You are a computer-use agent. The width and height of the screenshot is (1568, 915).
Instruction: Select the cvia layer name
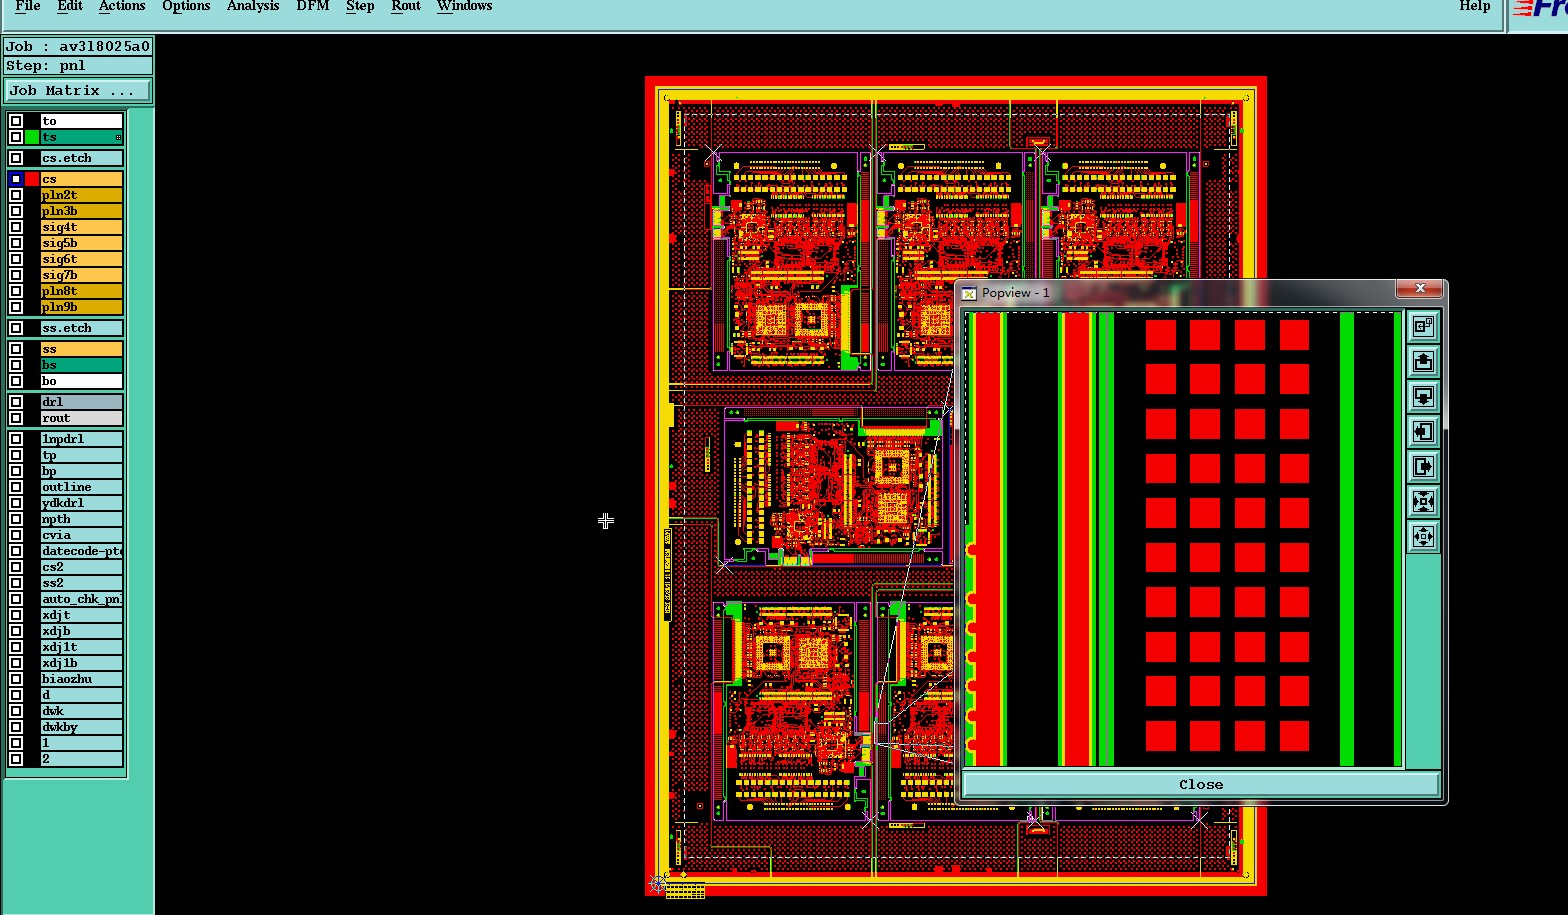[81, 535]
